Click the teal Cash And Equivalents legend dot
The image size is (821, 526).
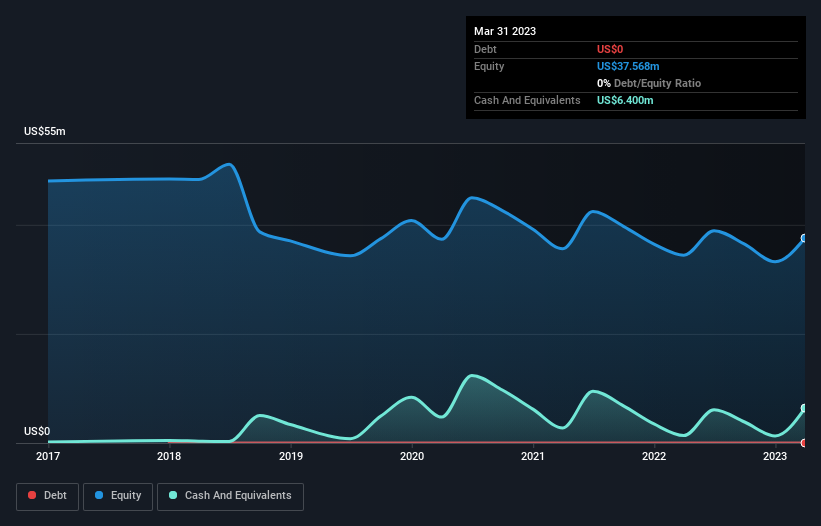tap(173, 495)
